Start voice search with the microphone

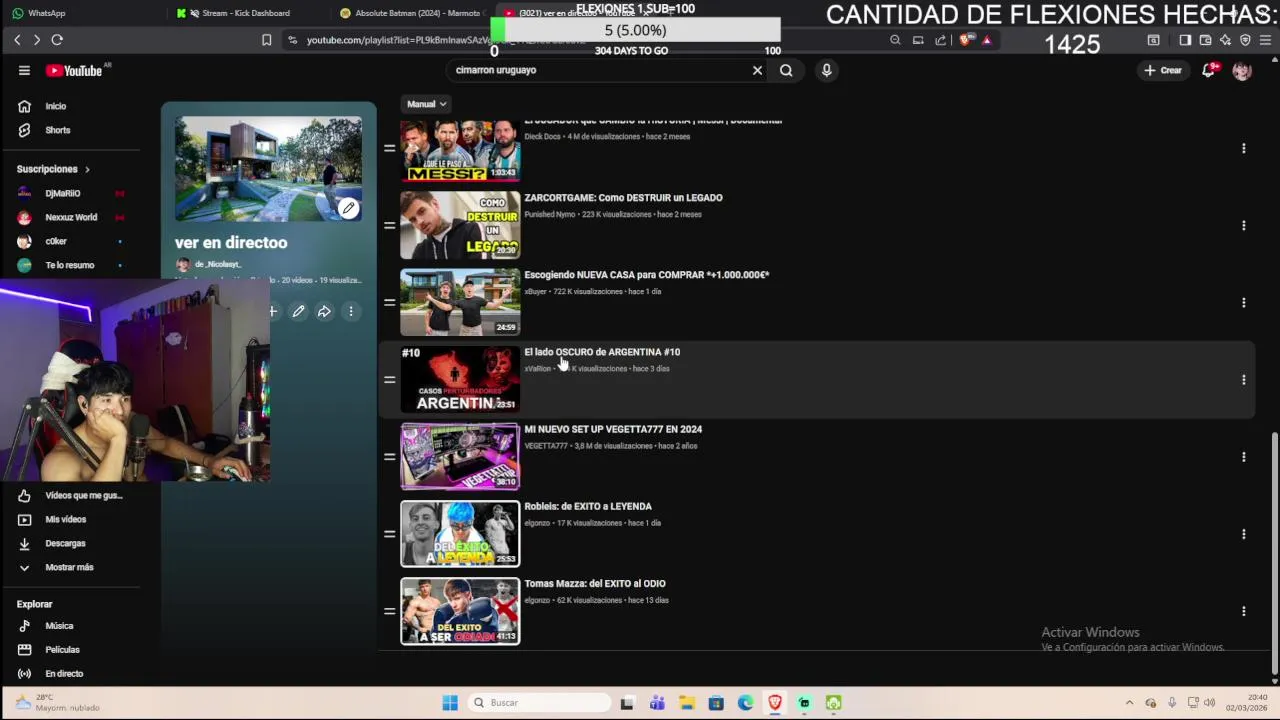point(826,70)
